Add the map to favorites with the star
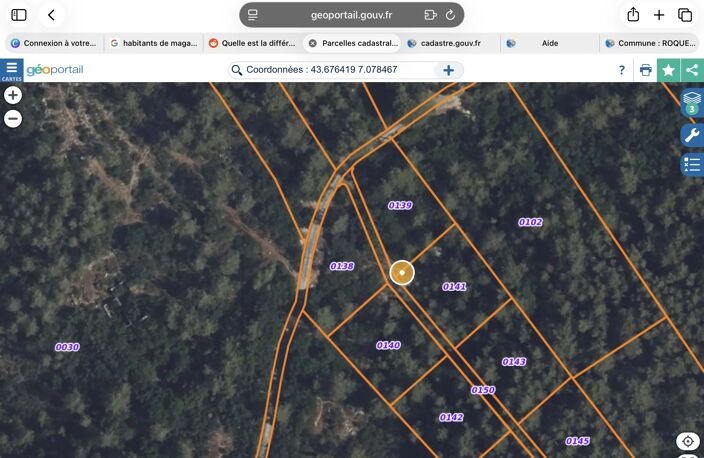 tap(669, 70)
